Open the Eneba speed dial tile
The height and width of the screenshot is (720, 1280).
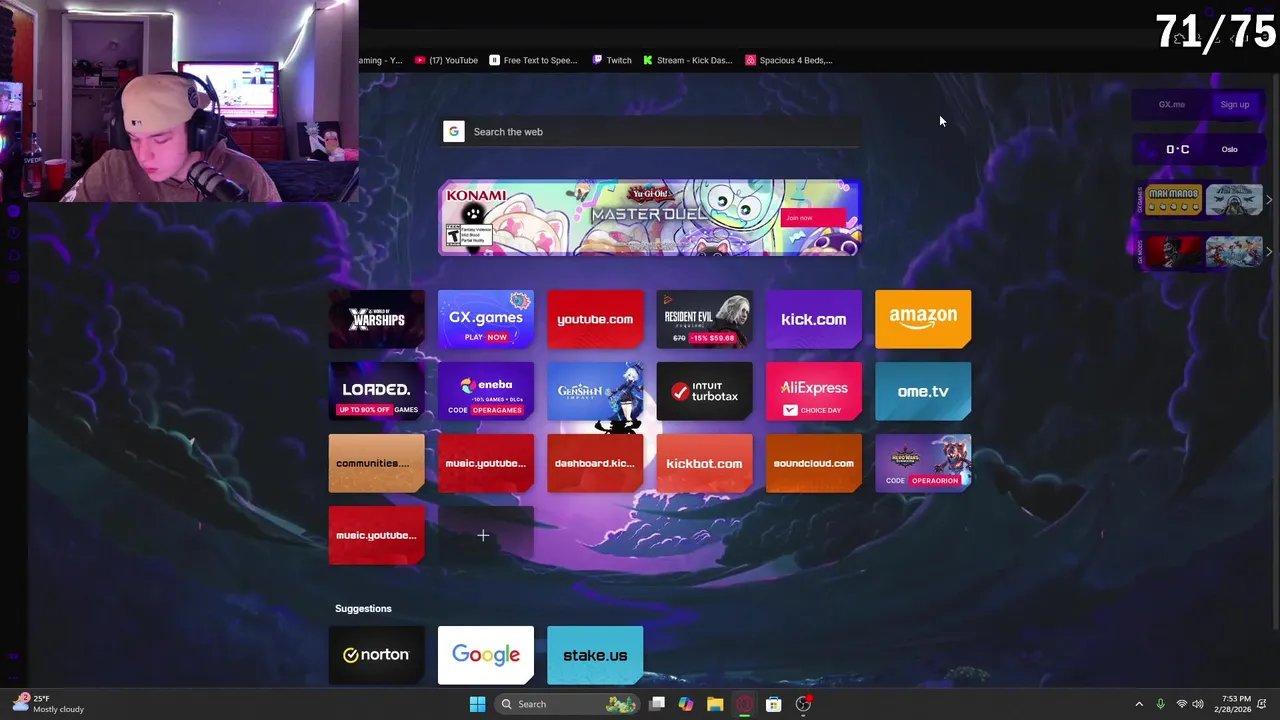click(x=485, y=391)
